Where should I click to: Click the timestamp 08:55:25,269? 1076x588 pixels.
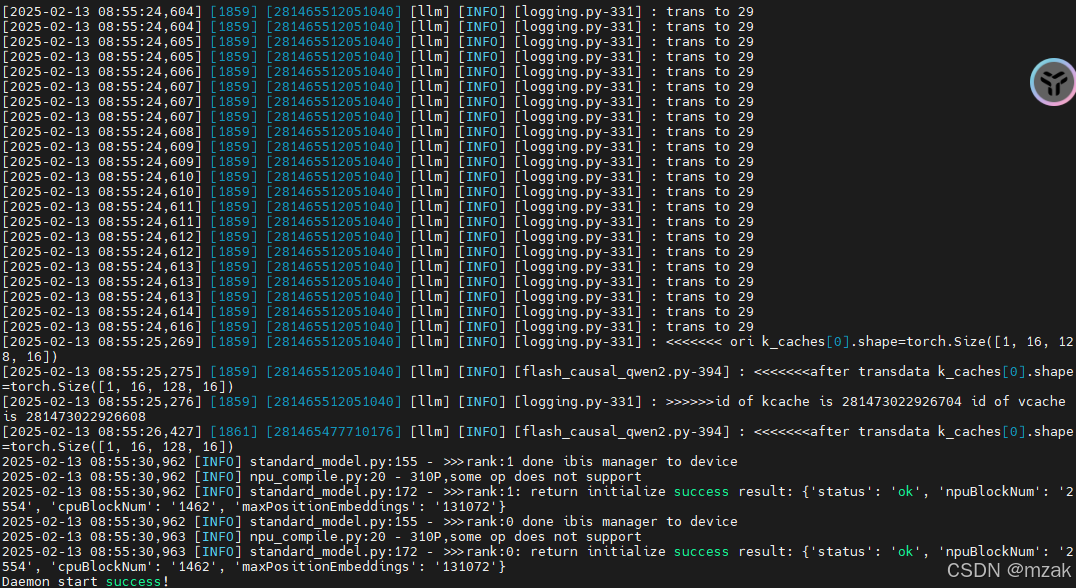pos(148,342)
